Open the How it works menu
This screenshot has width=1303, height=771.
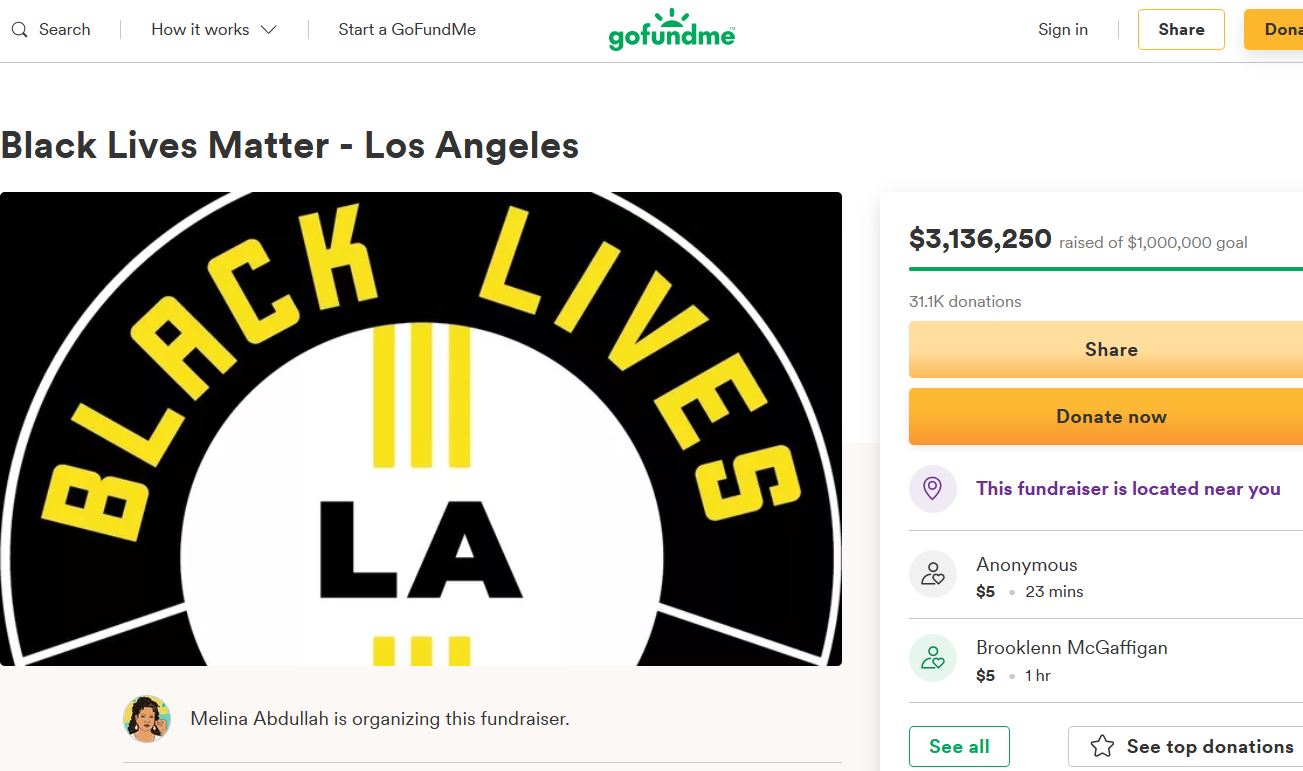(x=200, y=30)
